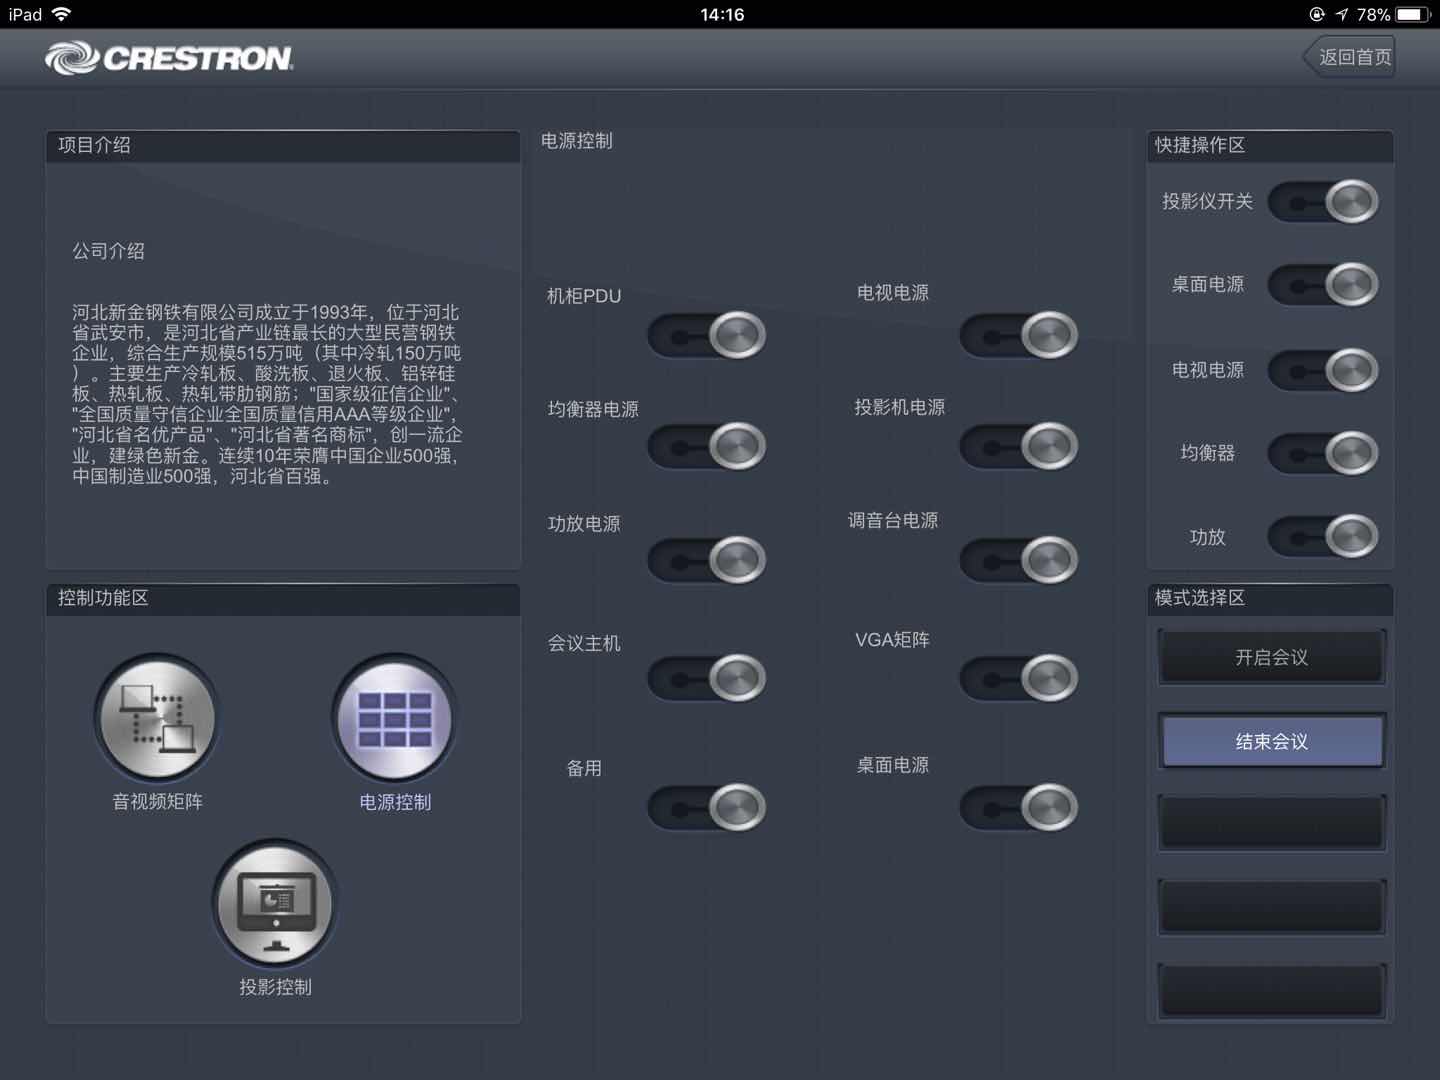The width and height of the screenshot is (1440, 1080).
Task: Turn on 投影机电源 switch
Action: point(1018,446)
